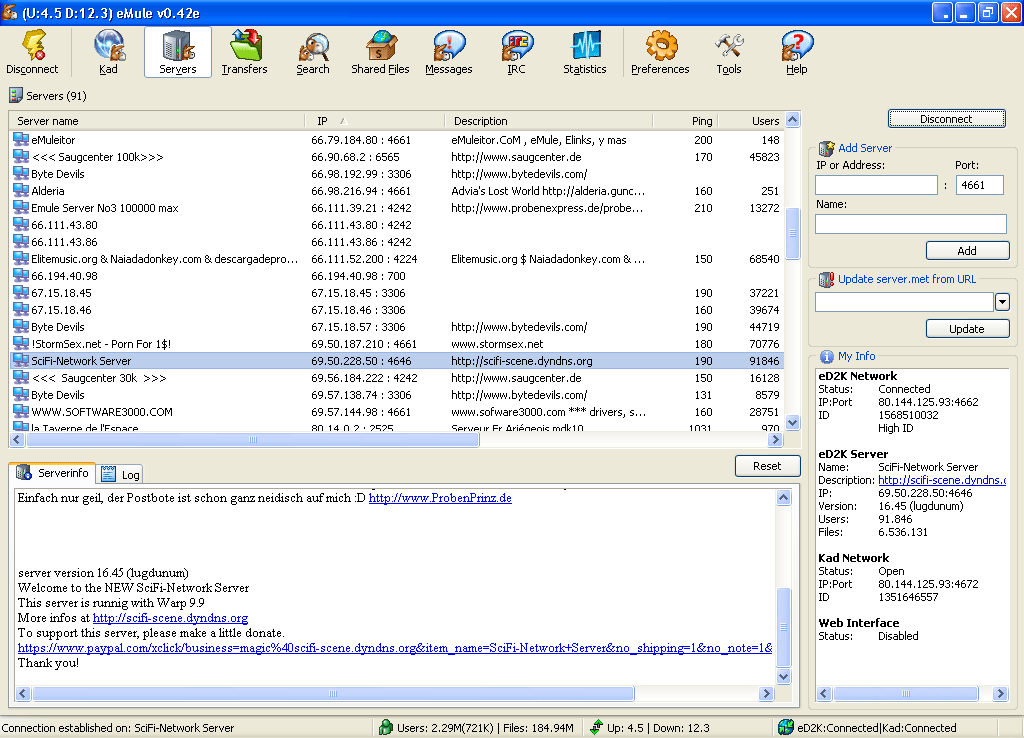Viewport: 1024px width, 738px height.
Task: Click the Add server button
Action: [x=967, y=251]
